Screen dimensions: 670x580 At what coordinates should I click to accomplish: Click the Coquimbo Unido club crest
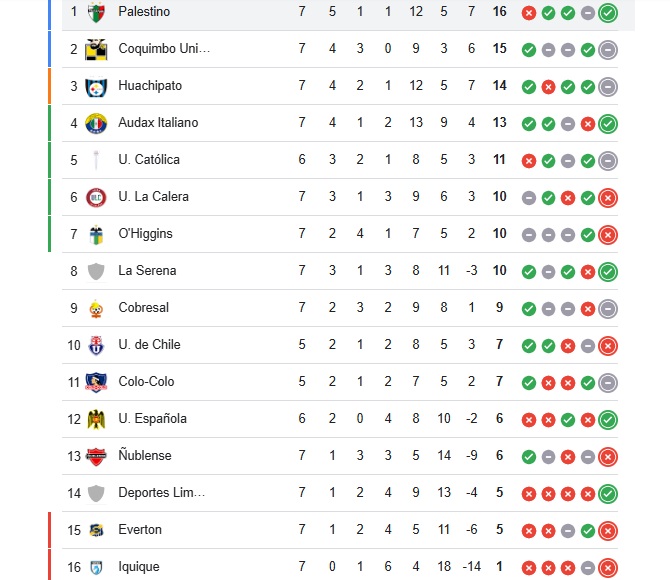point(96,49)
